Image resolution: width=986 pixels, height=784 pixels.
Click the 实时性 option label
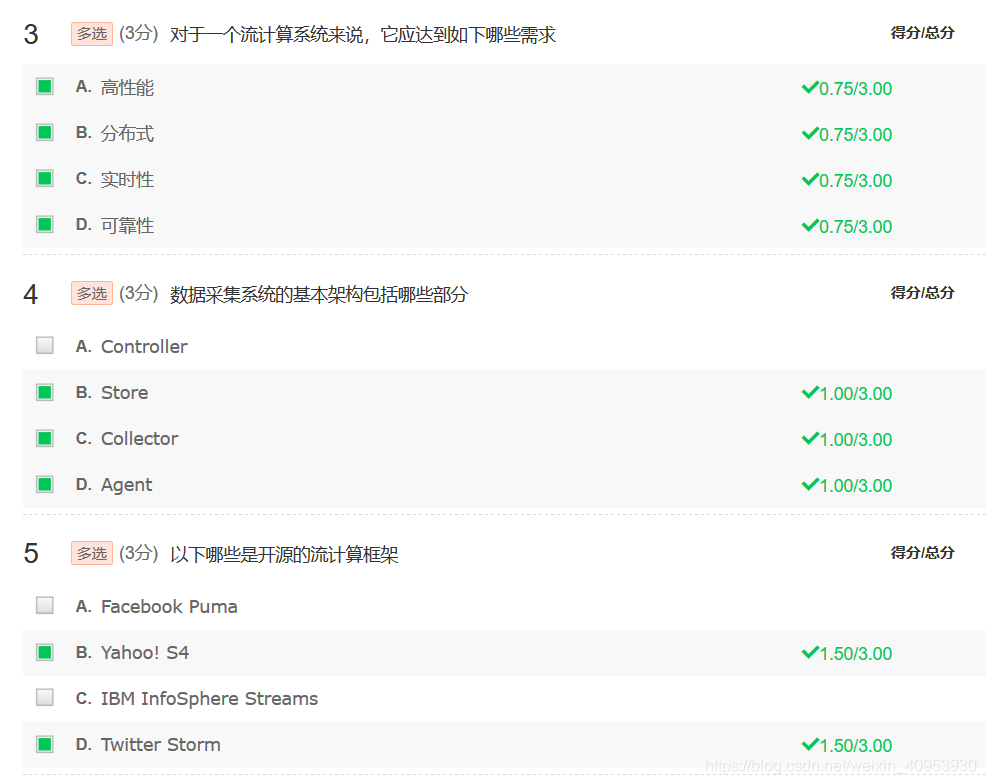[x=127, y=180]
